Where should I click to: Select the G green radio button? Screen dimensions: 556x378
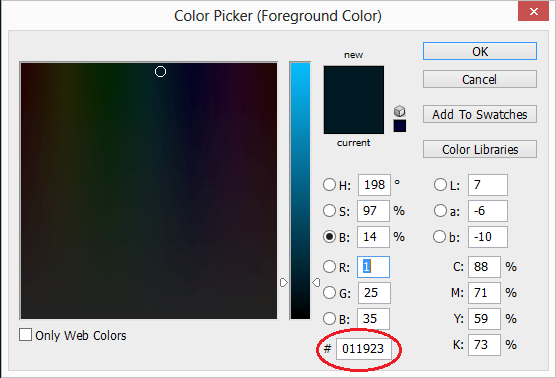pos(329,293)
